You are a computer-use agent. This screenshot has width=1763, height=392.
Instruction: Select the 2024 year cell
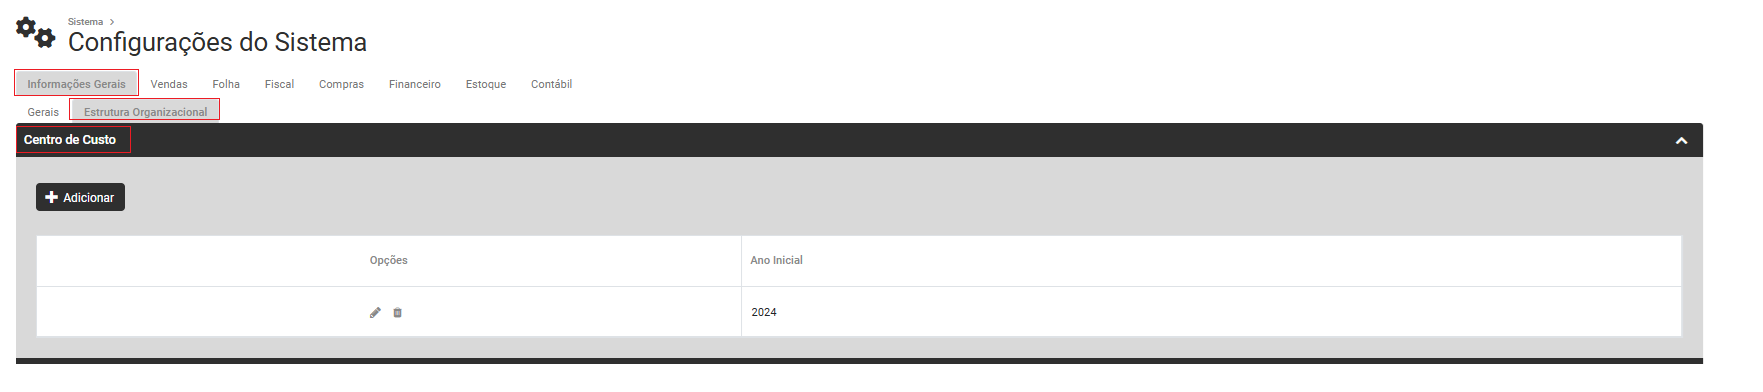1211,312
